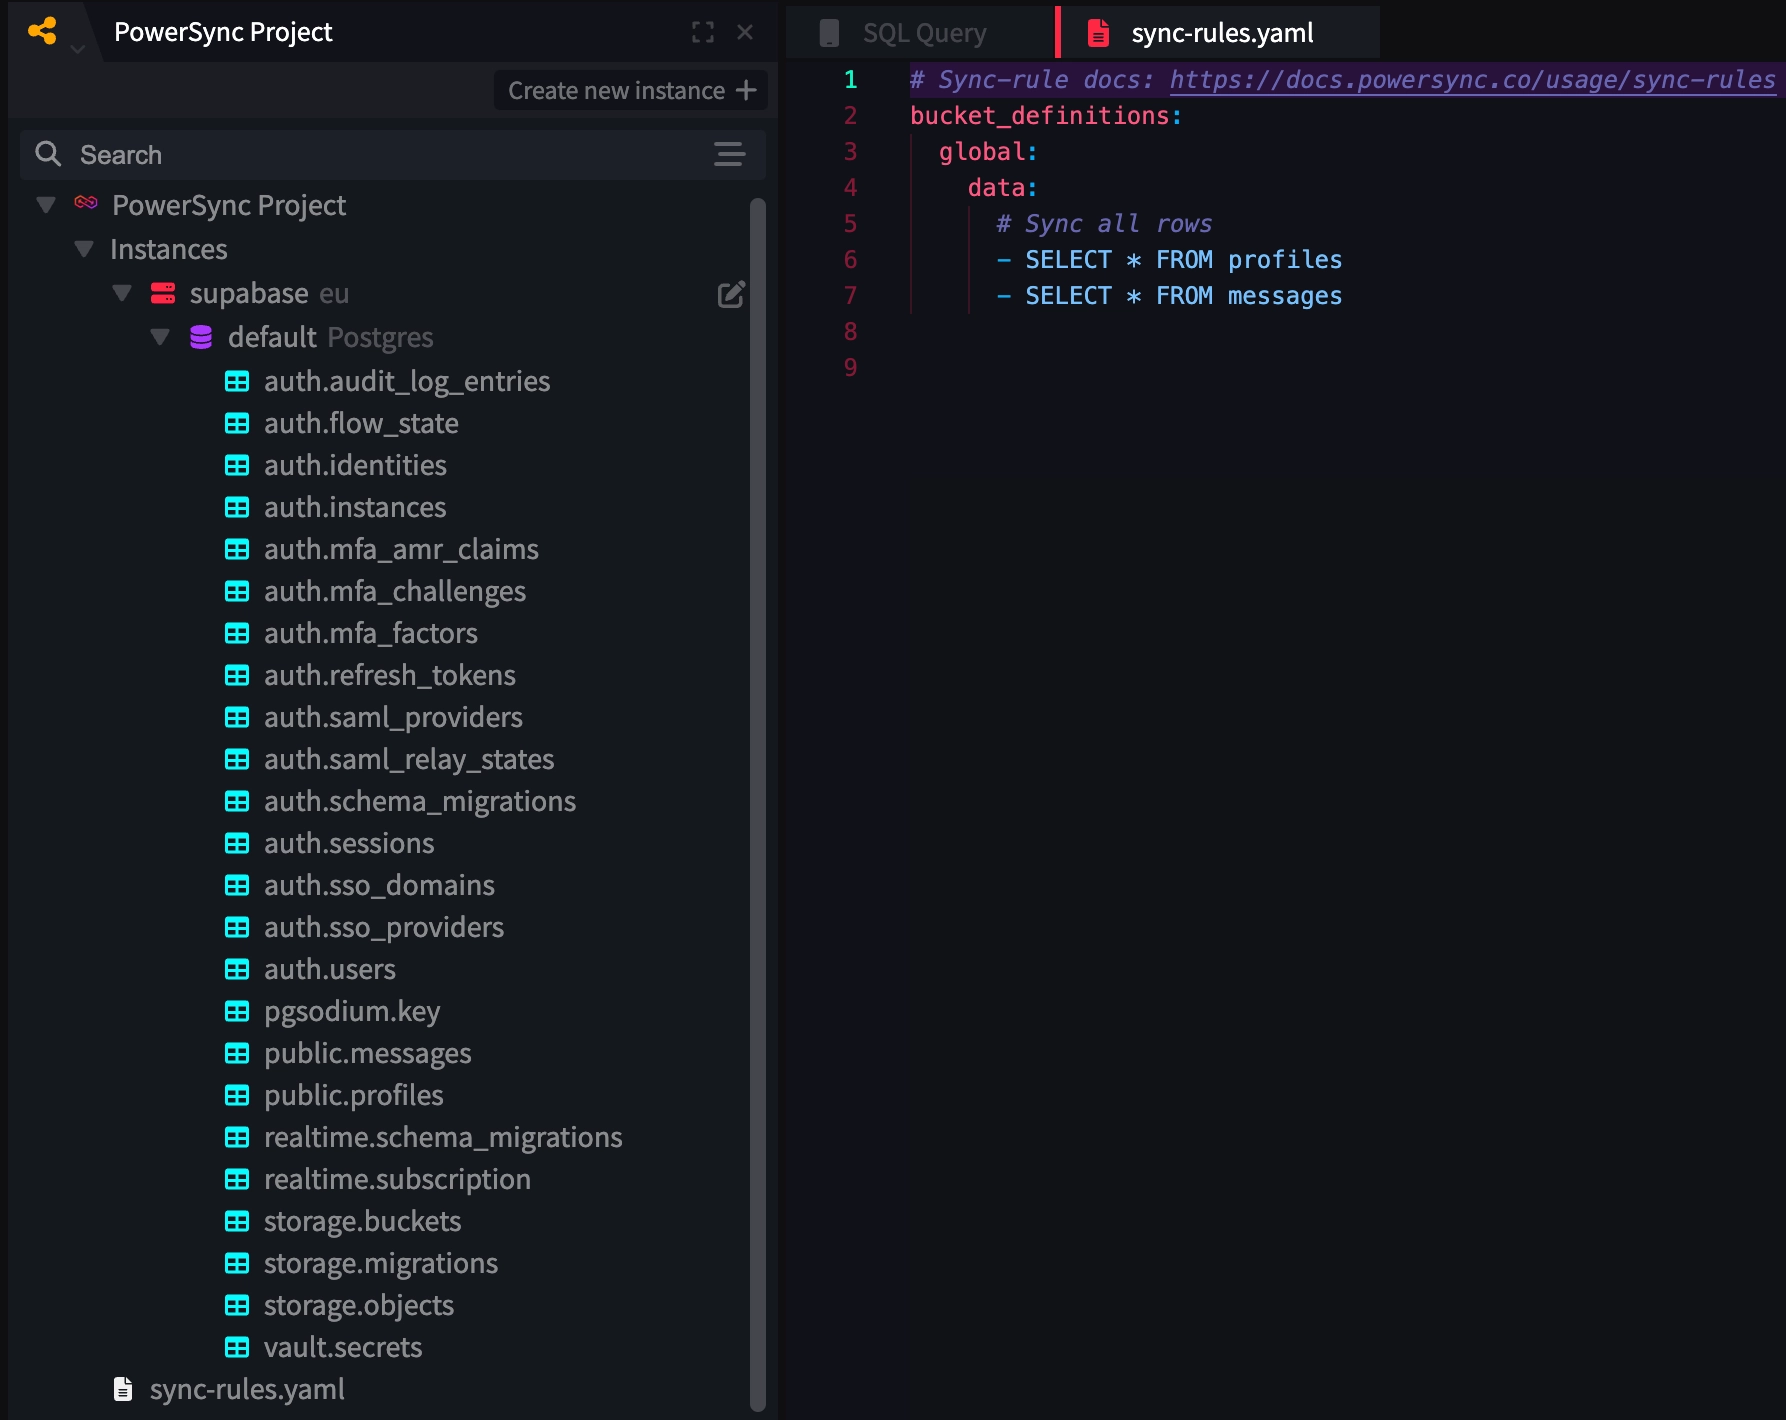Select auth.audit_log_entries table icon
This screenshot has width=1786, height=1420.
[237, 381]
